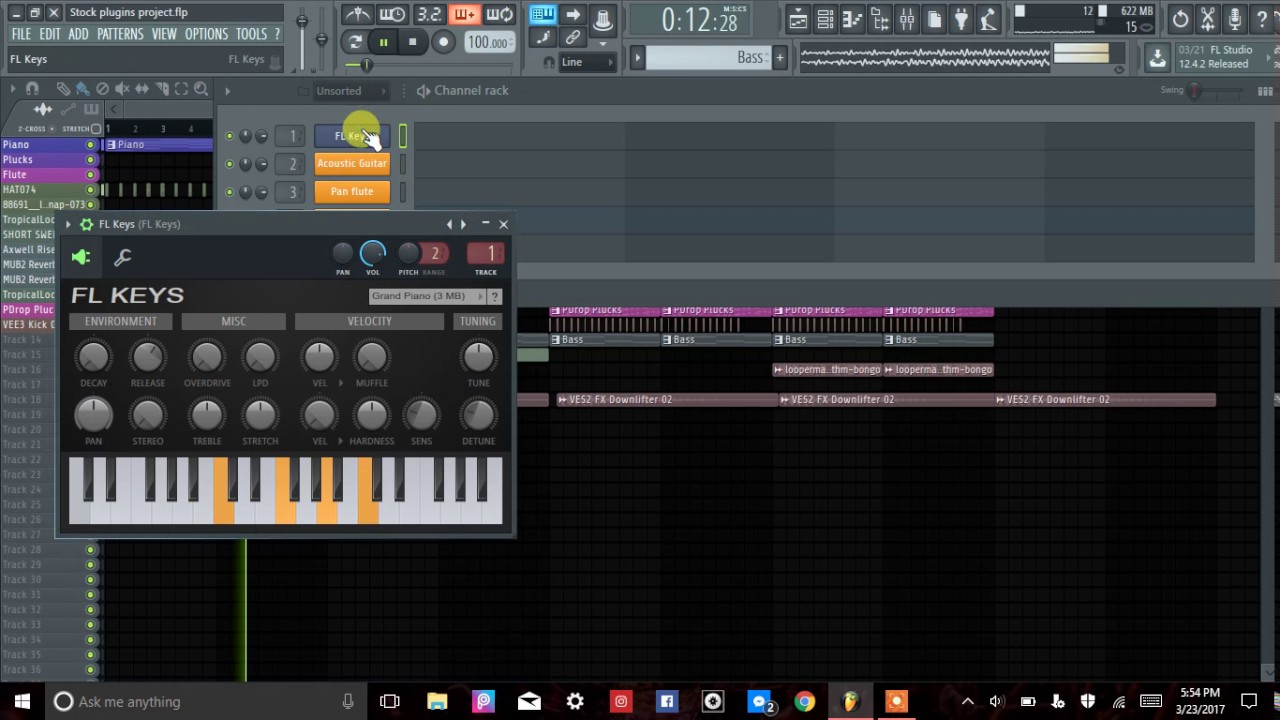1280x720 pixels.
Task: Open the Line snap dropdown
Action: pos(587,62)
